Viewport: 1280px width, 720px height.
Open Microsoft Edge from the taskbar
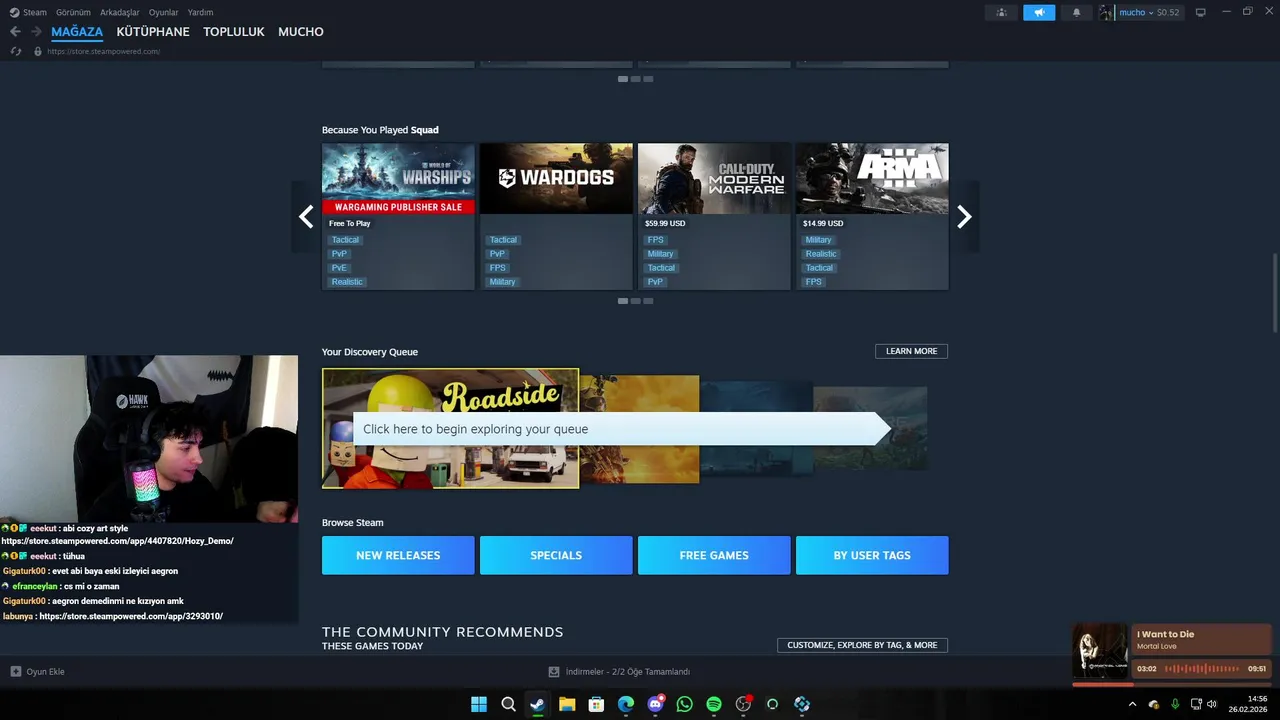(626, 704)
